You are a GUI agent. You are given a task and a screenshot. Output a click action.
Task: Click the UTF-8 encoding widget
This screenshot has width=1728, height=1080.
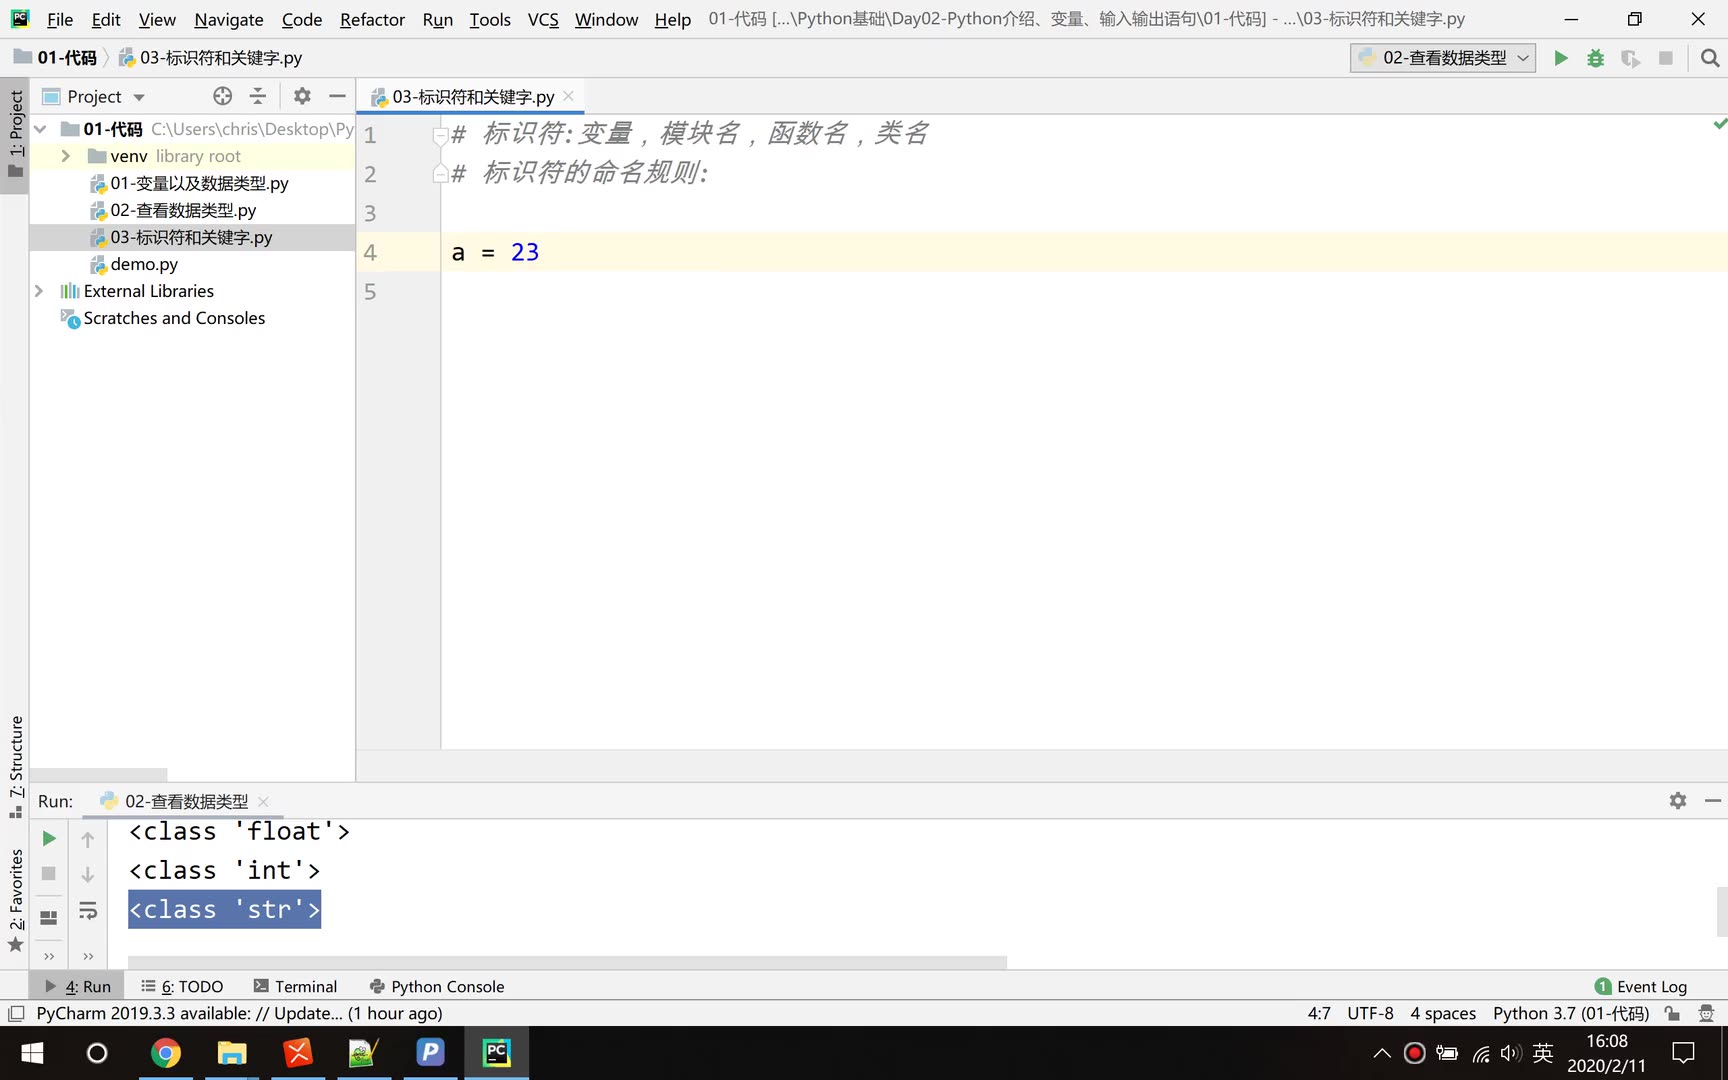[x=1370, y=1013]
